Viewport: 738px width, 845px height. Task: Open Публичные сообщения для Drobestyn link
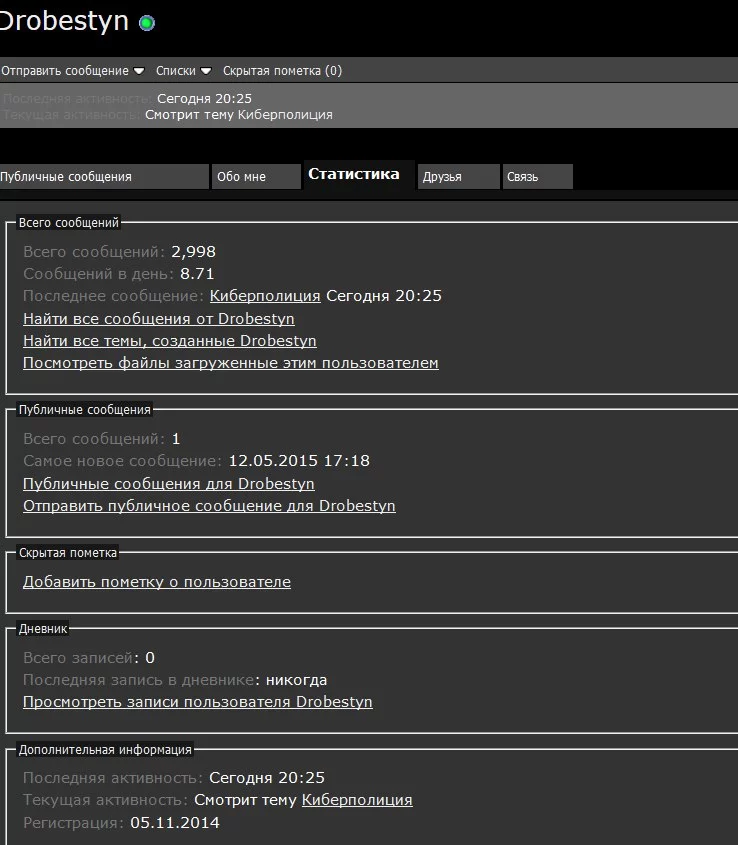tap(168, 484)
